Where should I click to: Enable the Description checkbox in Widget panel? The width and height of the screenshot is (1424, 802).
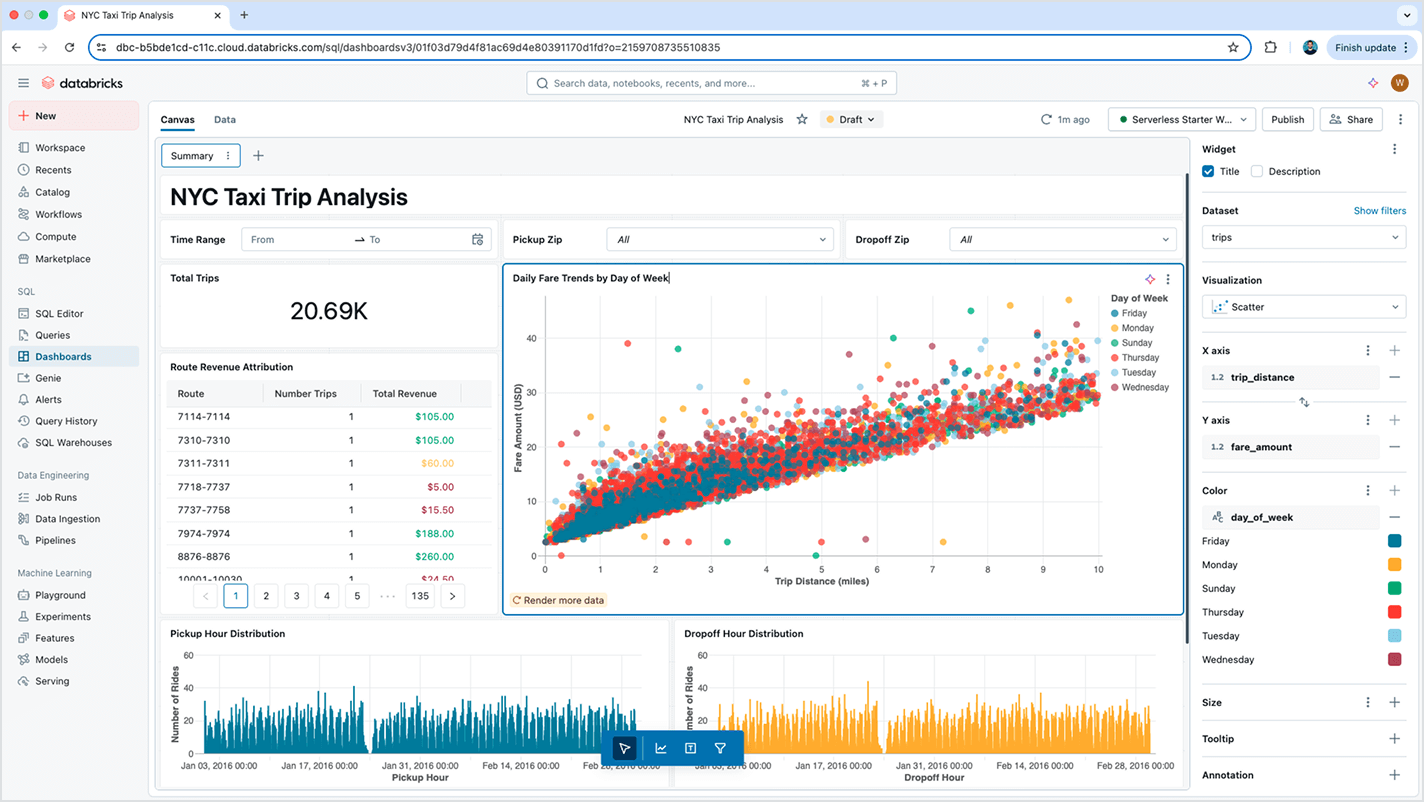tap(1259, 171)
